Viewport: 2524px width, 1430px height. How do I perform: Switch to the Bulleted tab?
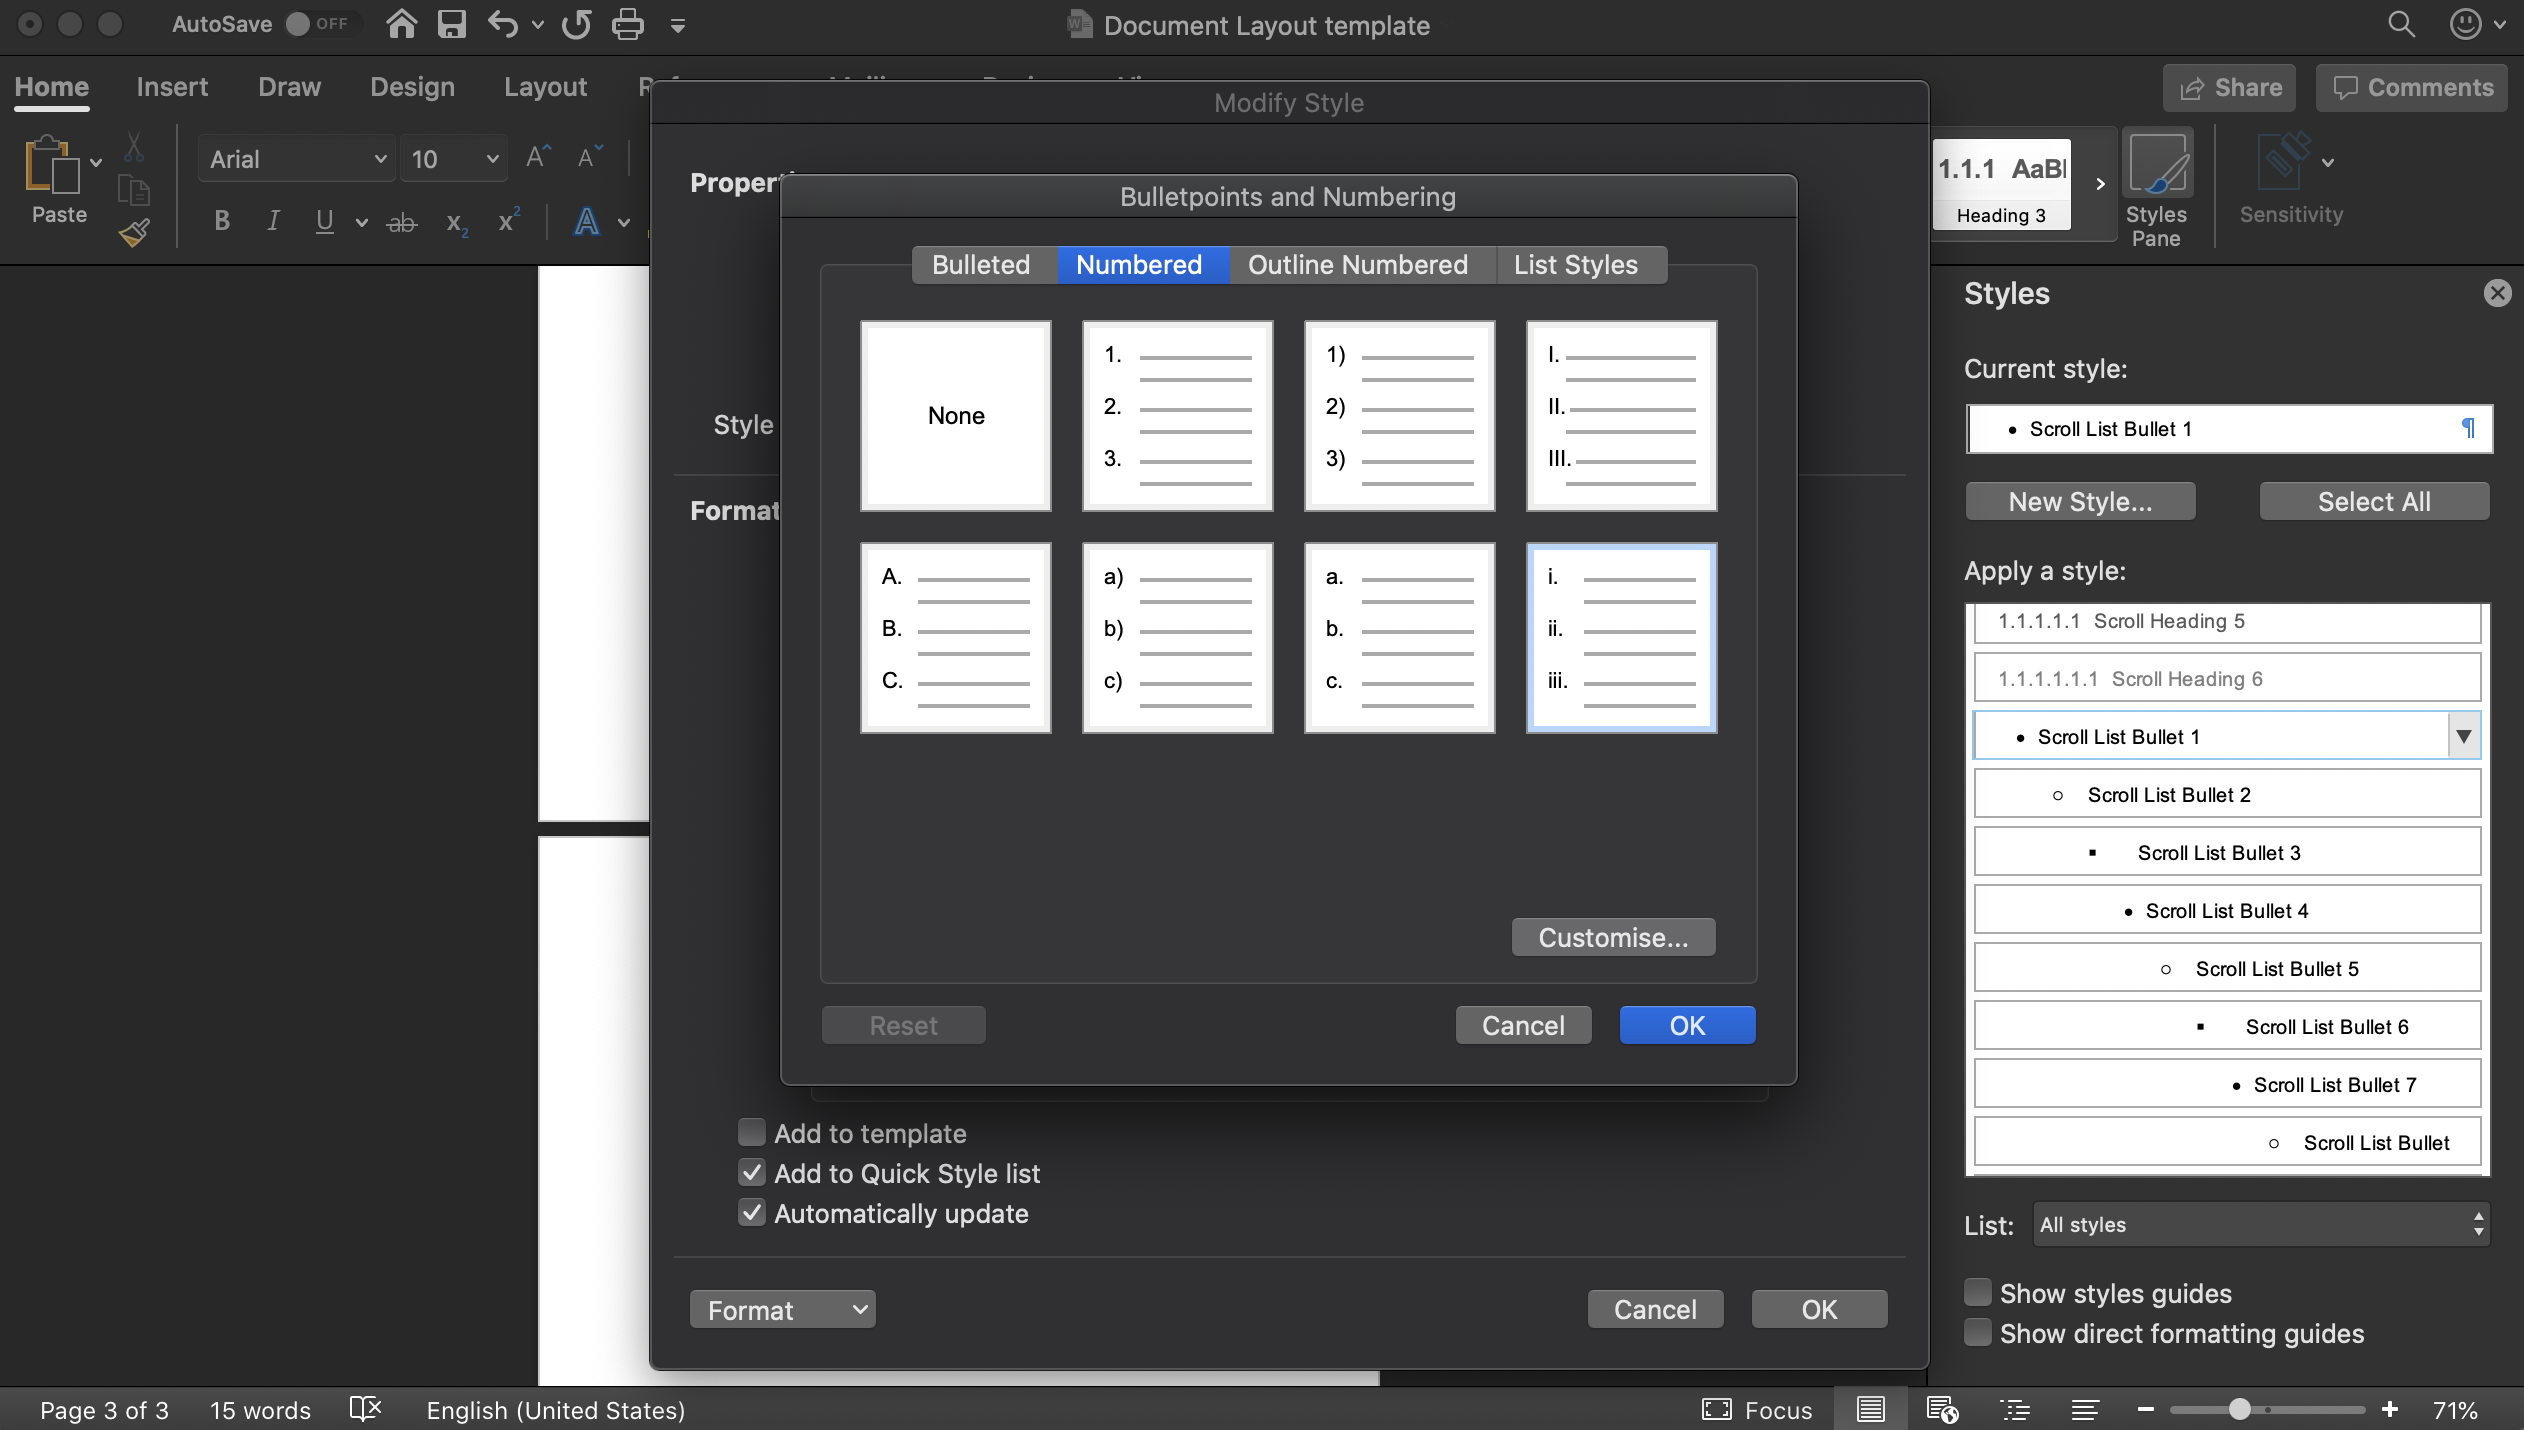tap(980, 265)
